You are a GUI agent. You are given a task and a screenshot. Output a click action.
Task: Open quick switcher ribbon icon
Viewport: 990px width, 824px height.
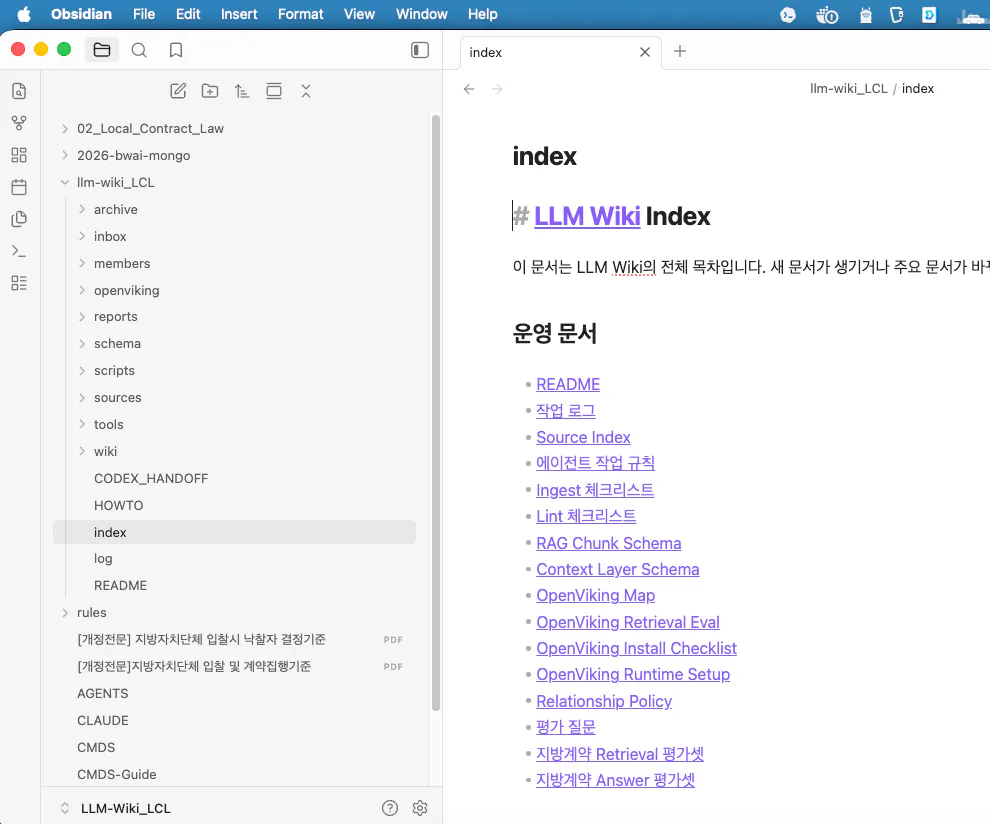[19, 91]
